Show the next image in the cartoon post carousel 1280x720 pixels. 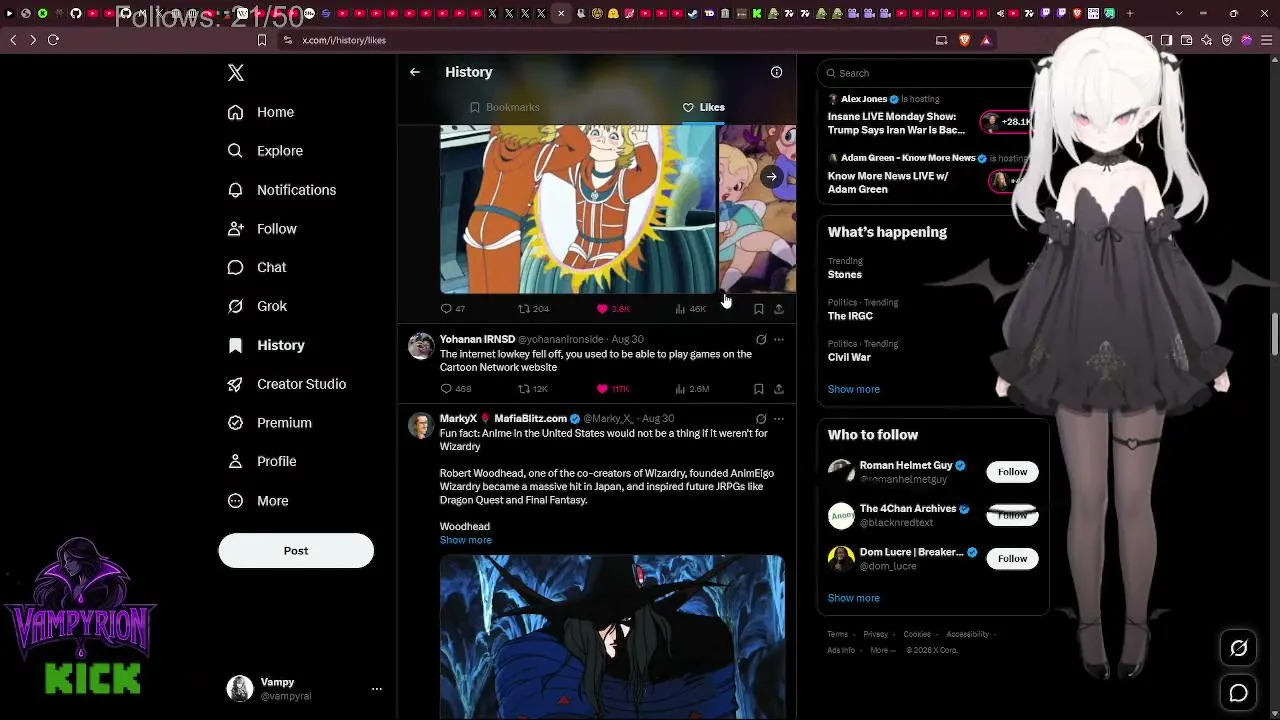[771, 177]
